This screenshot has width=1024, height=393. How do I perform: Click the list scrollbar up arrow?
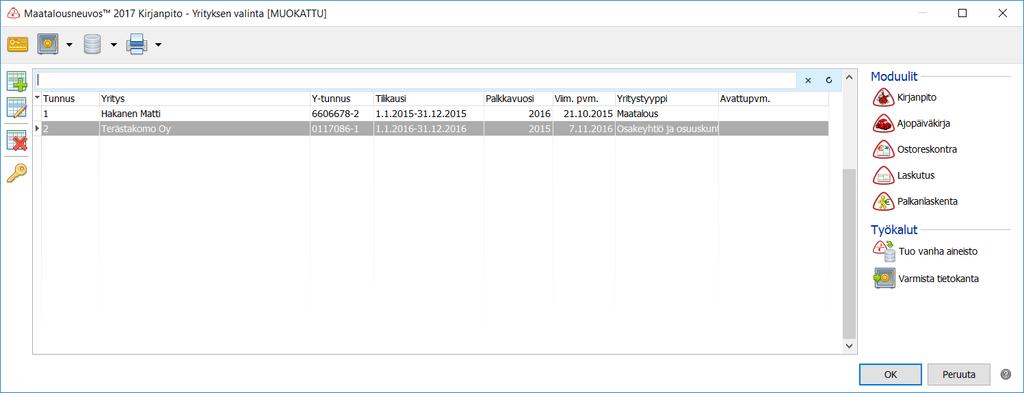coord(849,78)
